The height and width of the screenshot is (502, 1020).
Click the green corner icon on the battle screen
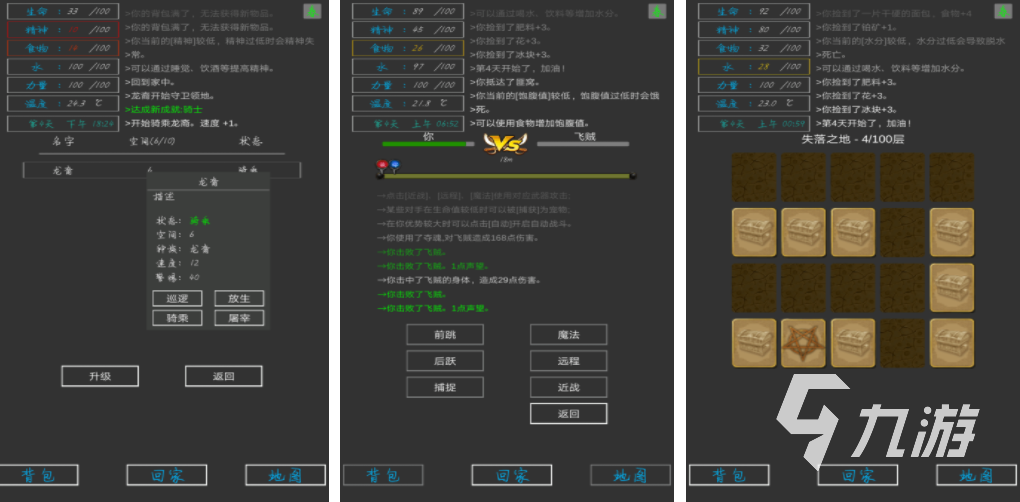[657, 12]
